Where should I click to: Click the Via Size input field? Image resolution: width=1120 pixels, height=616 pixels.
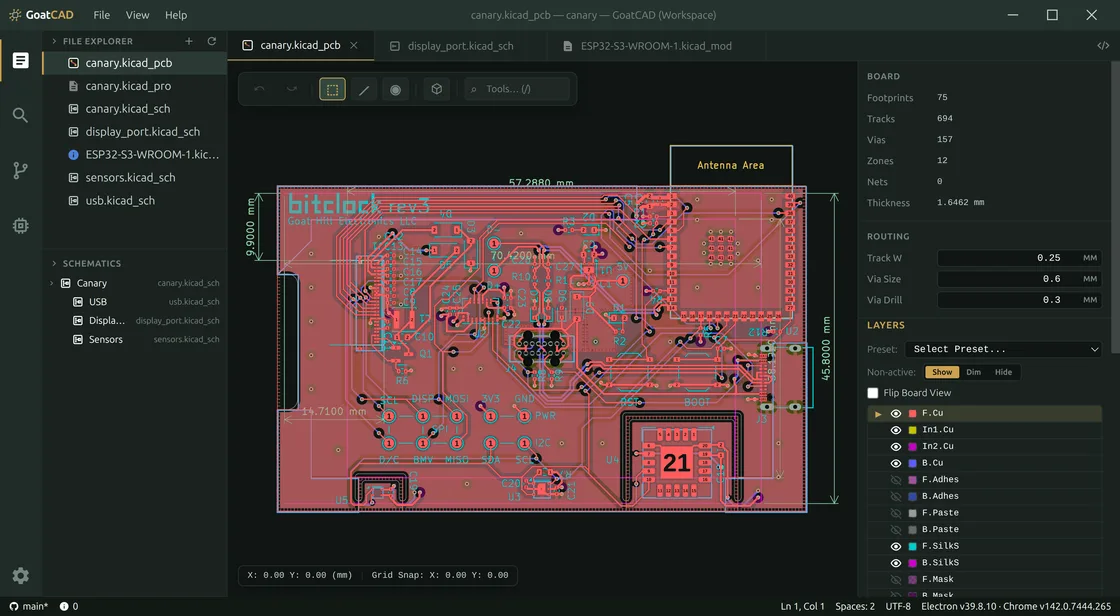pyautogui.click(x=1019, y=279)
